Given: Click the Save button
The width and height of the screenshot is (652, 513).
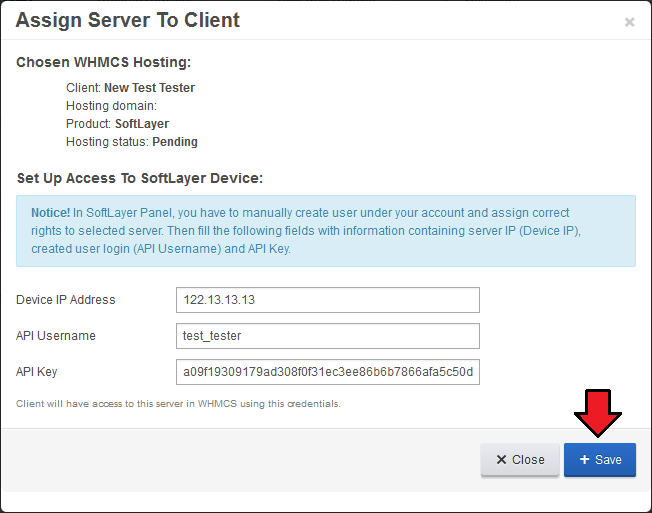Looking at the screenshot, I should click(600, 460).
